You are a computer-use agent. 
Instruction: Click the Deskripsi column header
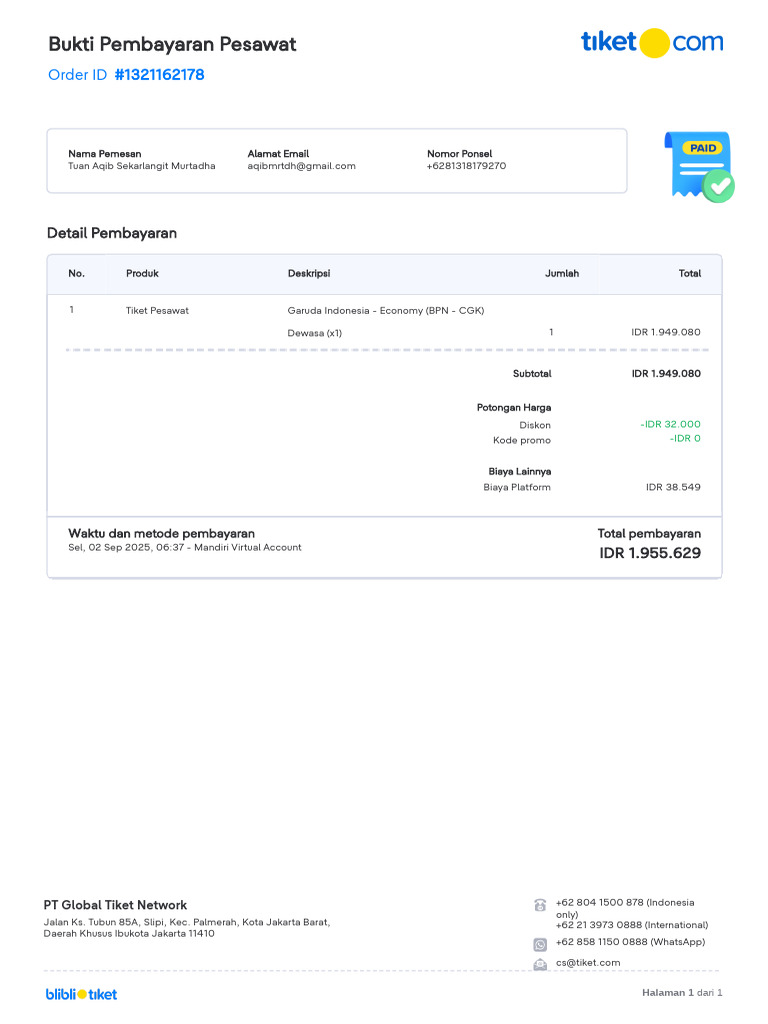click(x=309, y=273)
